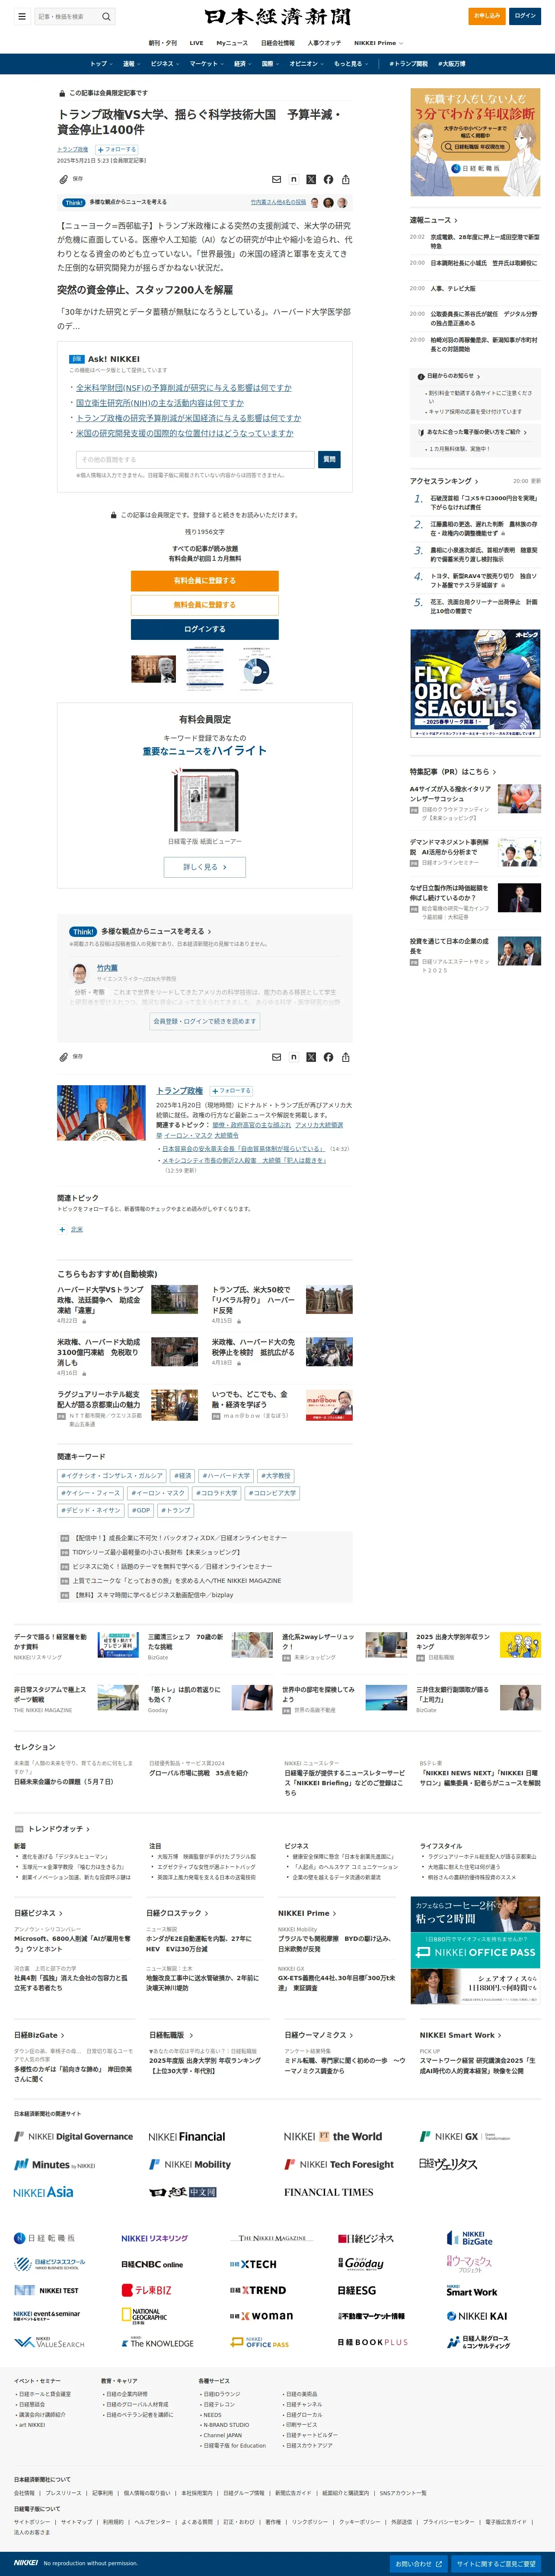Open the hamburger menu in the header
Screen dimensions: 555x2576
[x=21, y=16]
